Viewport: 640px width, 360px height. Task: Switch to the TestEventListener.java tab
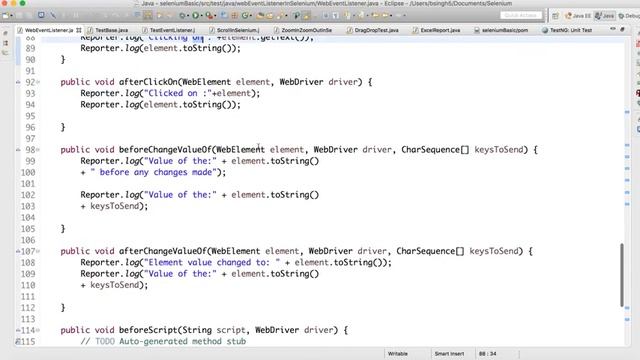[168, 30]
